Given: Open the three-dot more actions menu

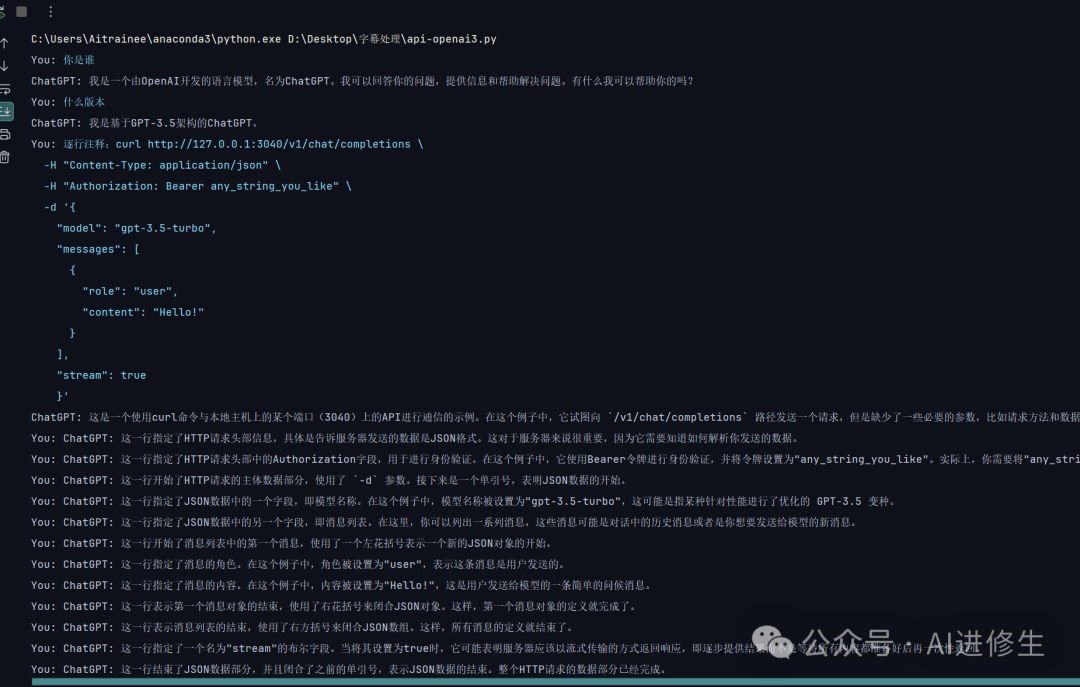Looking at the screenshot, I should (x=50, y=12).
